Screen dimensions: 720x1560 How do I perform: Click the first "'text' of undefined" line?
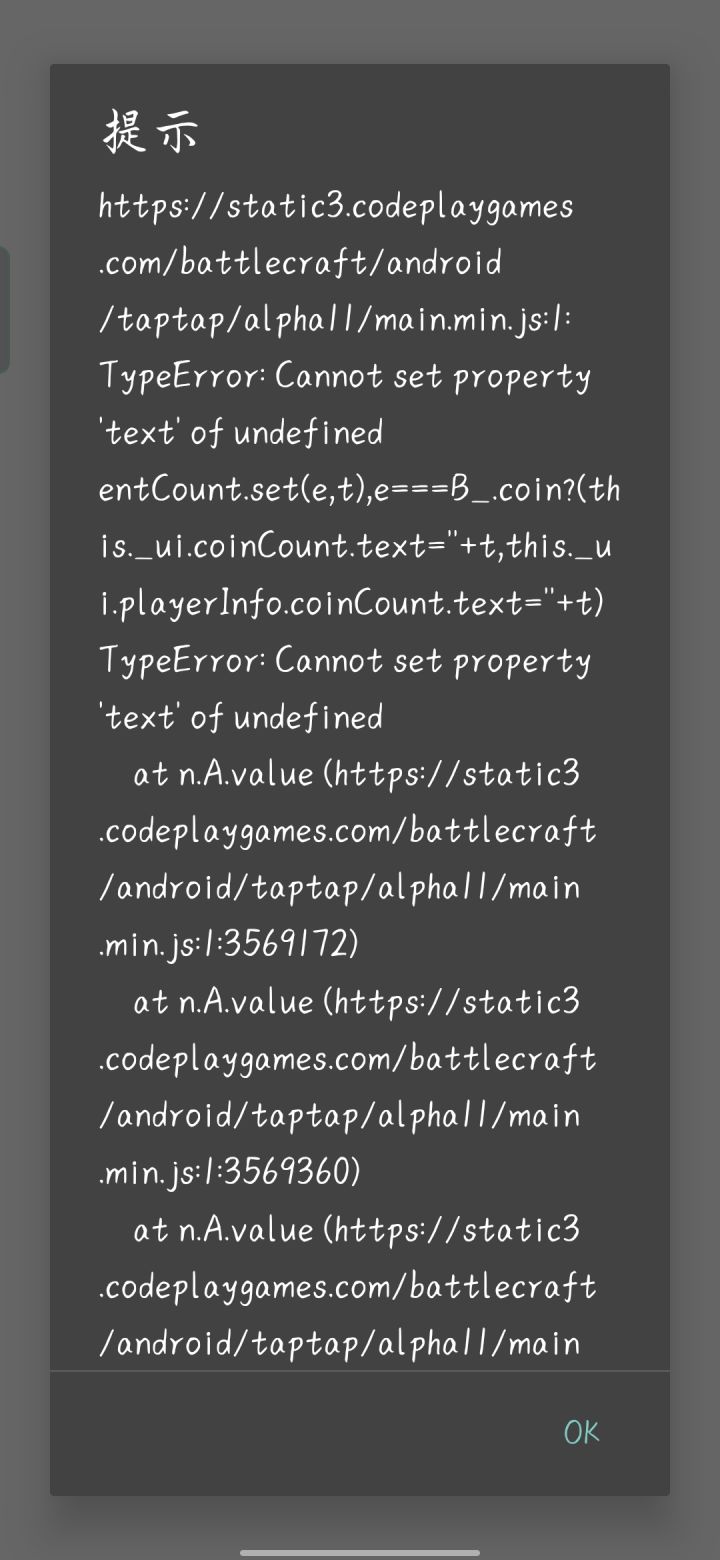click(x=241, y=433)
